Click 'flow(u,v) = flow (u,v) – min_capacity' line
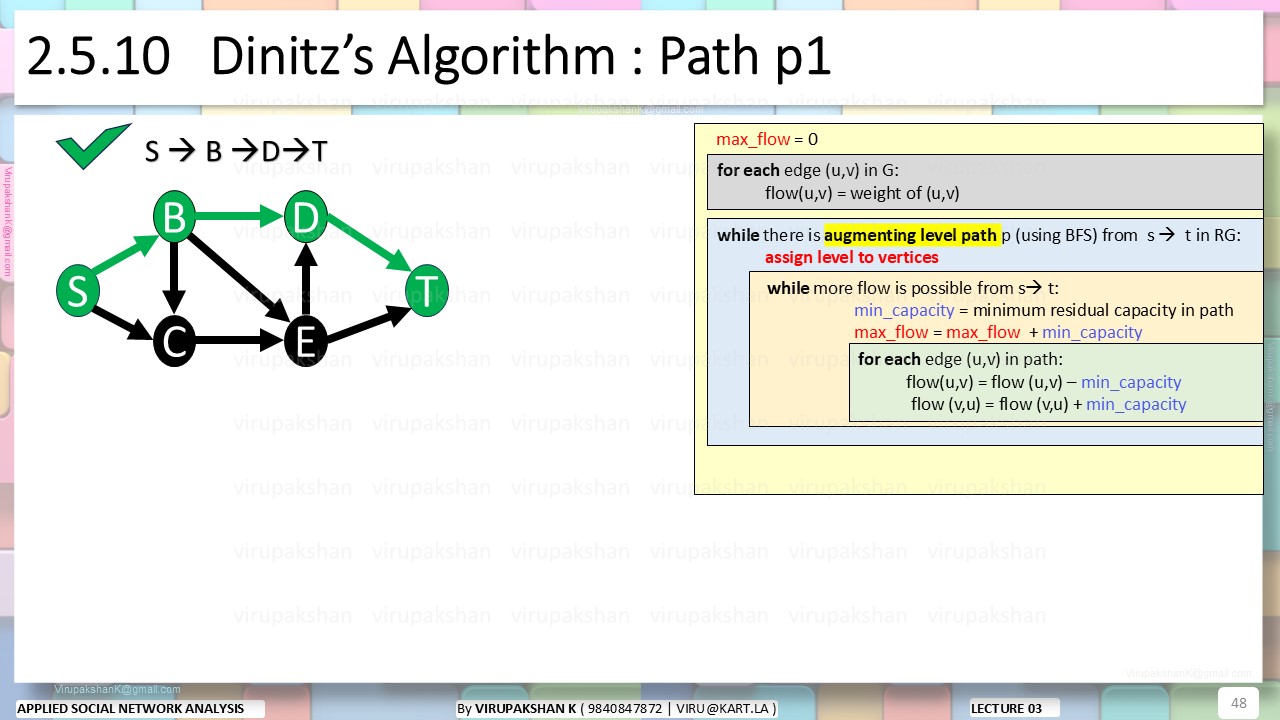The image size is (1280, 720). pos(1043,382)
